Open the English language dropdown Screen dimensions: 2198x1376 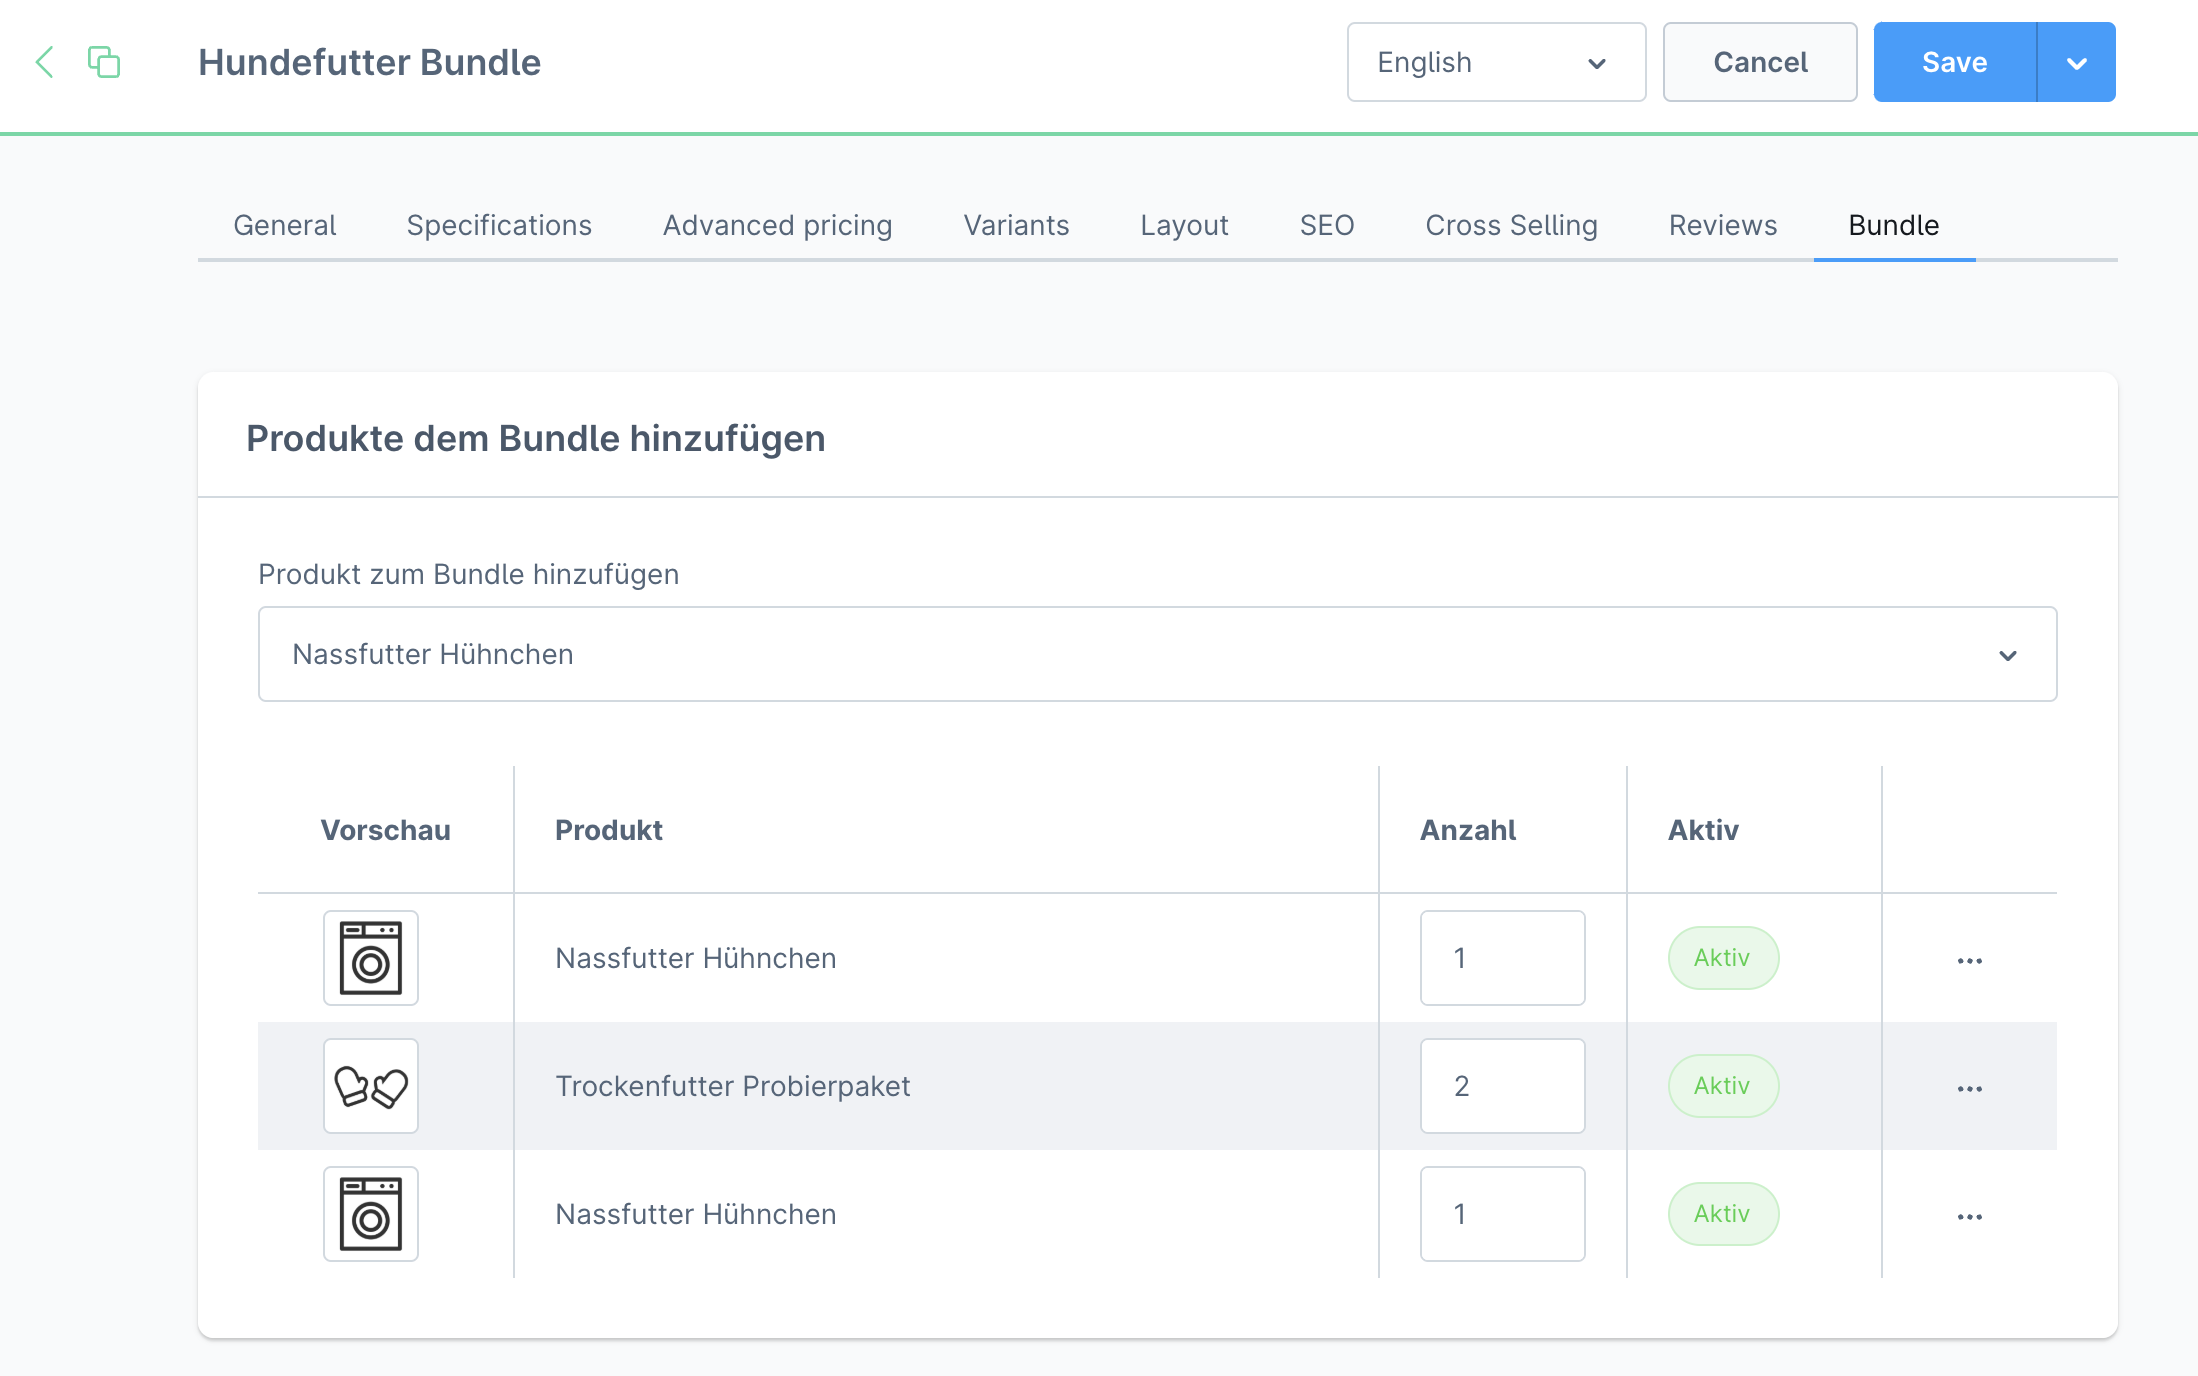(1495, 62)
